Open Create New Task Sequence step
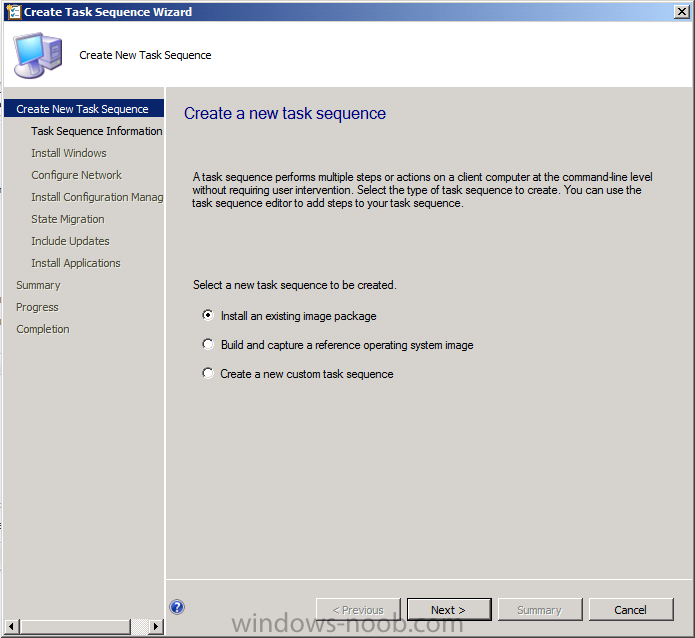This screenshot has height=638, width=695. pyautogui.click(x=84, y=109)
